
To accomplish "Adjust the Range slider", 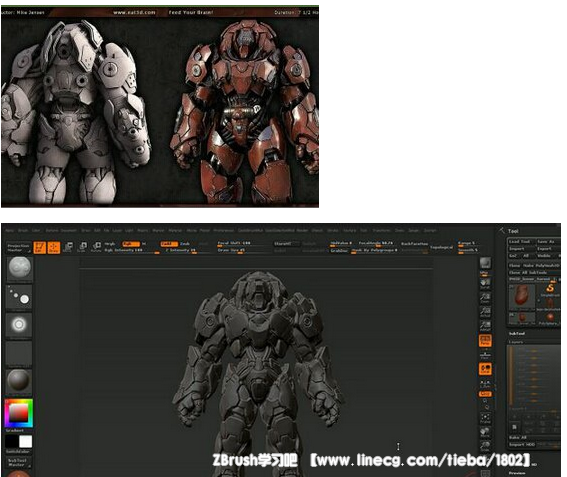I will pyautogui.click(x=468, y=243).
